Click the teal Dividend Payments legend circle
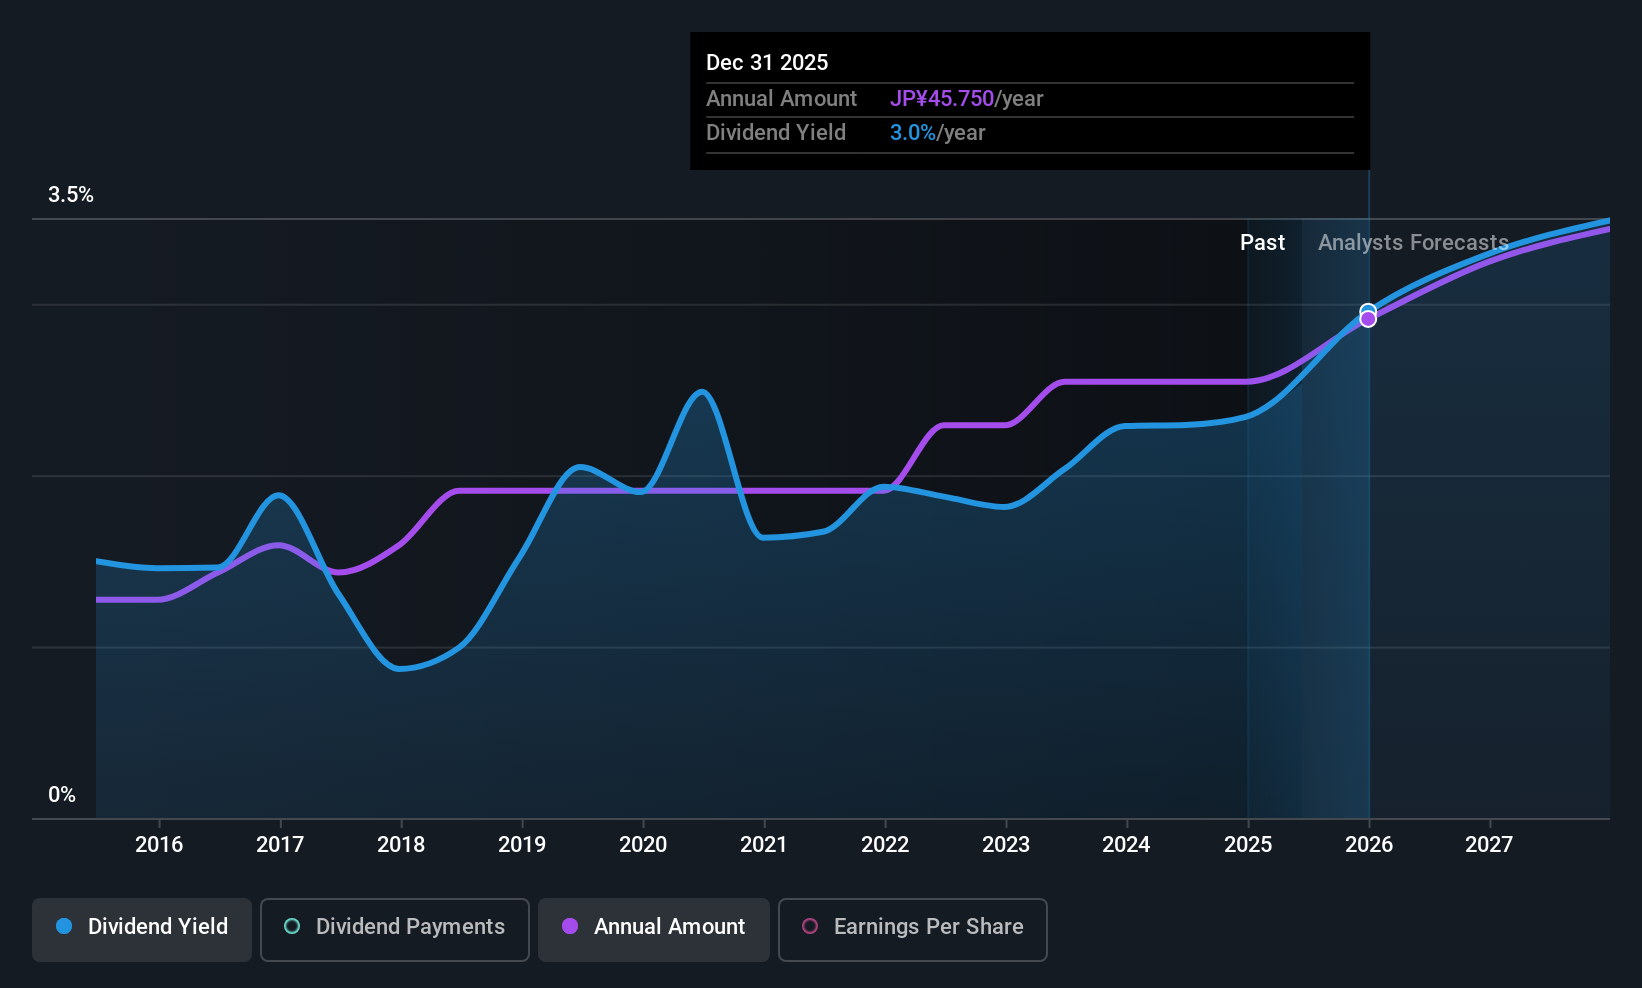1642x988 pixels. tap(292, 926)
